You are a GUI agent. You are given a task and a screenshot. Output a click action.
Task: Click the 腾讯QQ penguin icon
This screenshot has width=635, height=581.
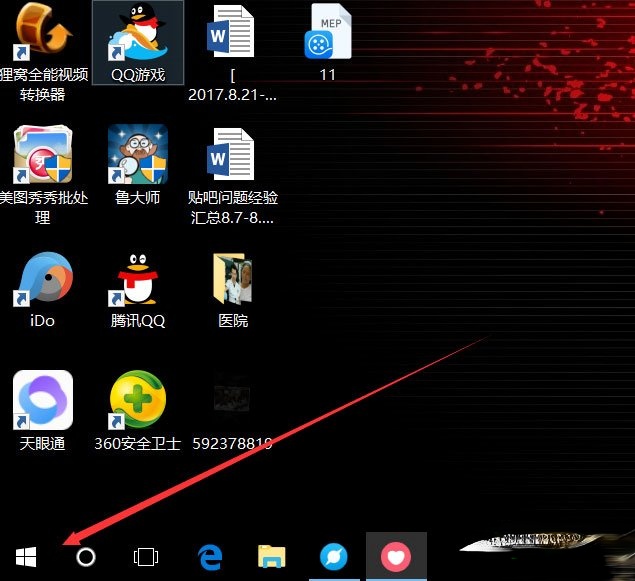137,278
